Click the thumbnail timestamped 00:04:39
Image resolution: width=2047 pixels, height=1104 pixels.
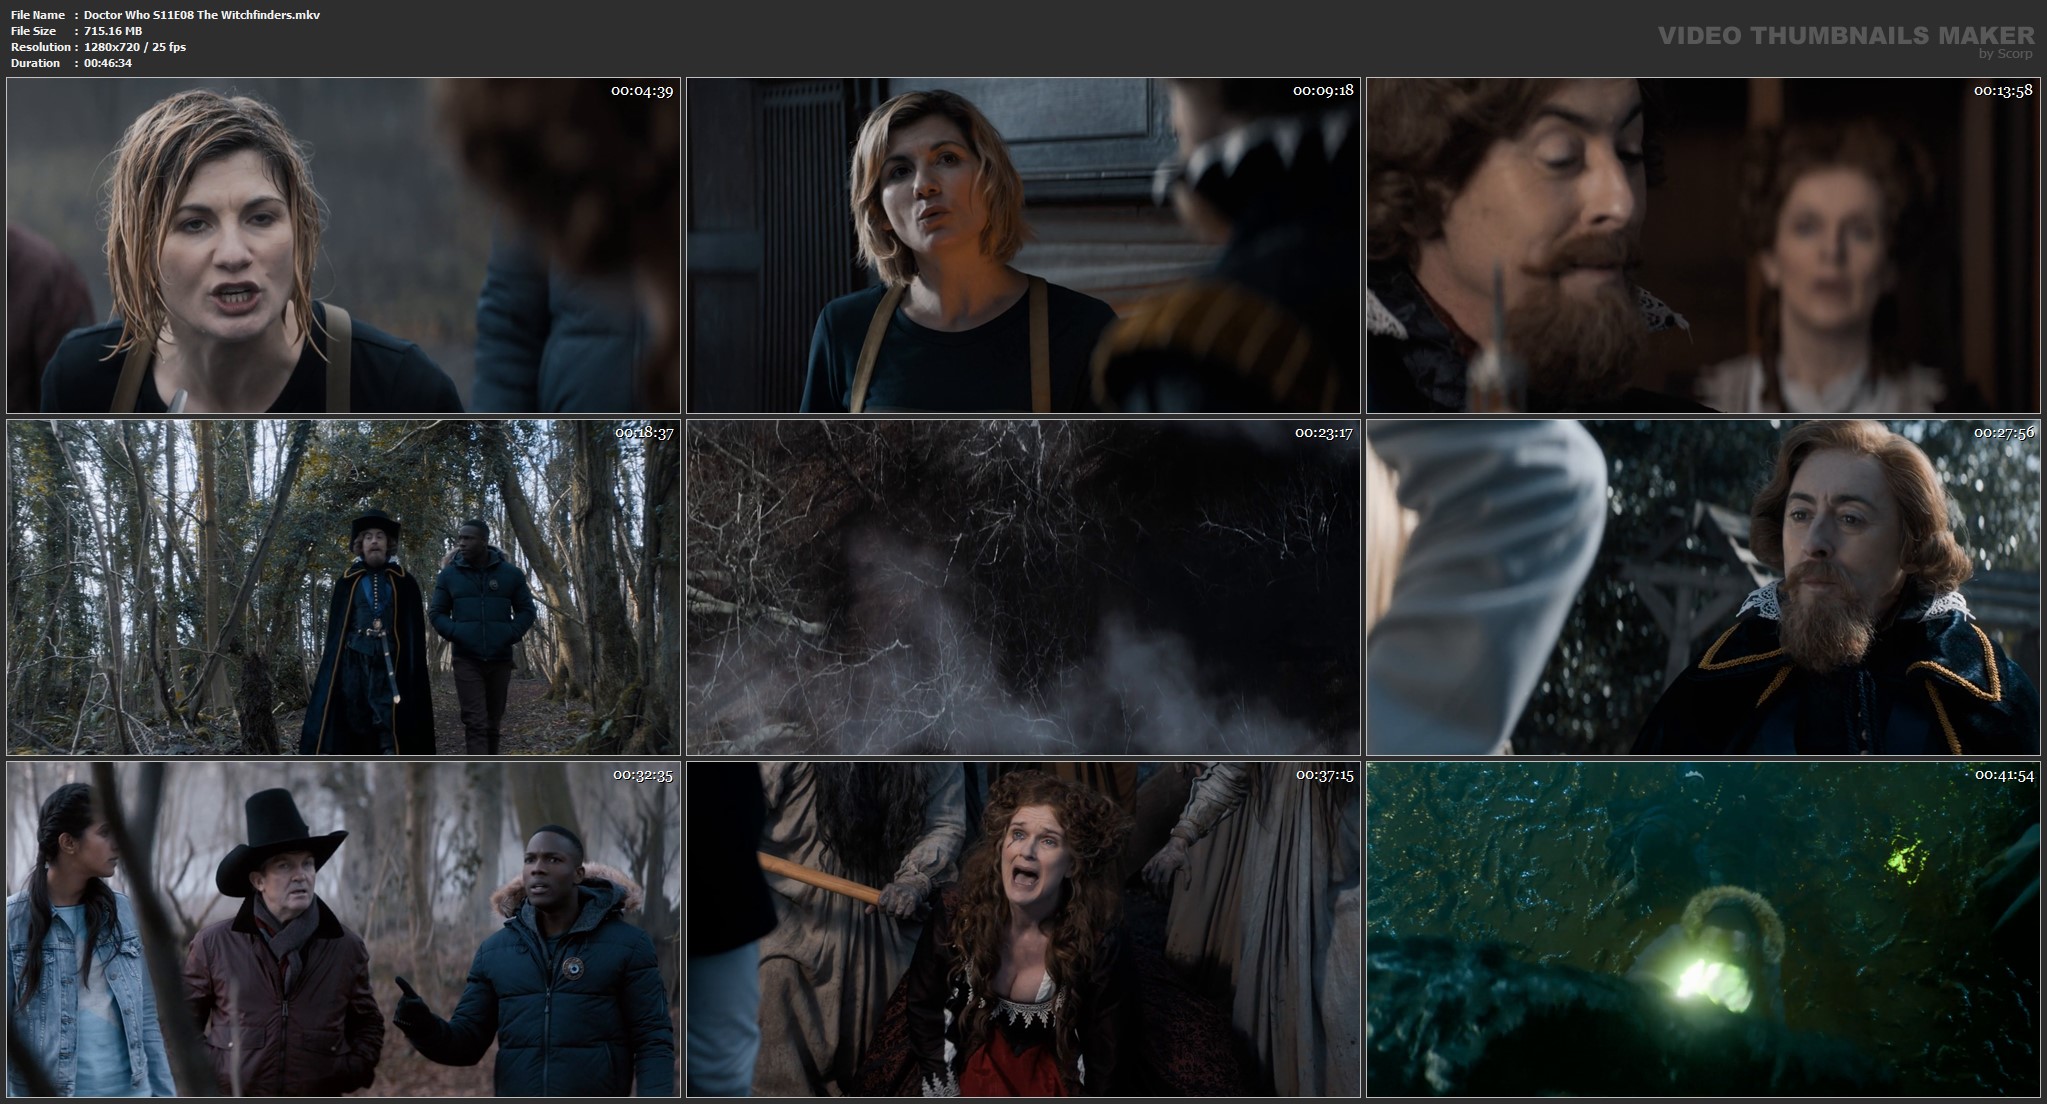click(343, 245)
